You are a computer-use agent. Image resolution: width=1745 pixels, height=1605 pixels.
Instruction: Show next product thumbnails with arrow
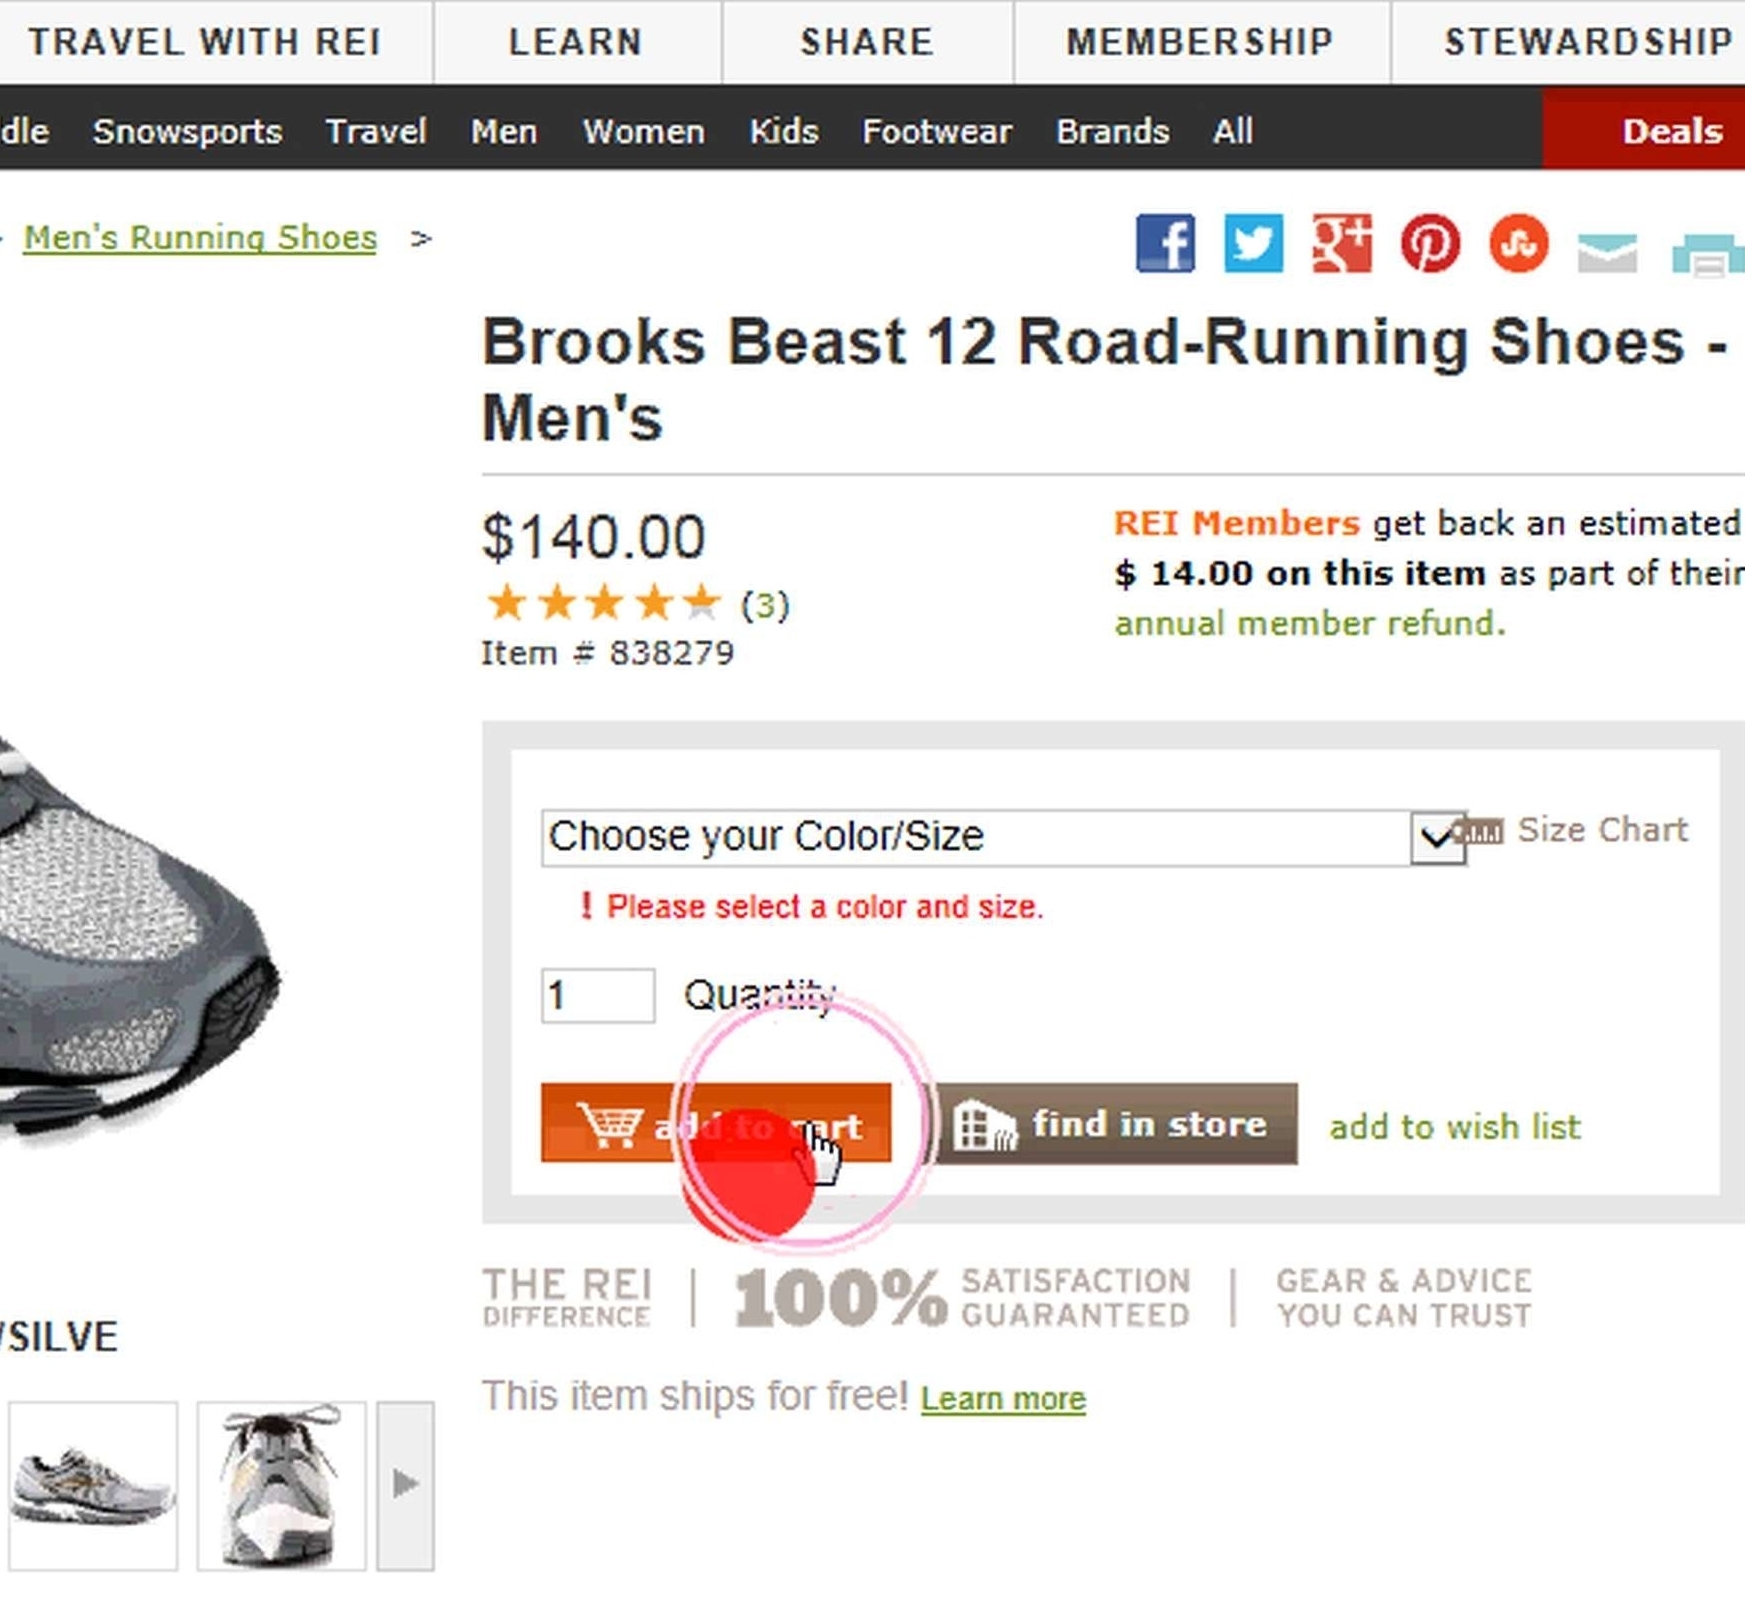click(405, 1484)
